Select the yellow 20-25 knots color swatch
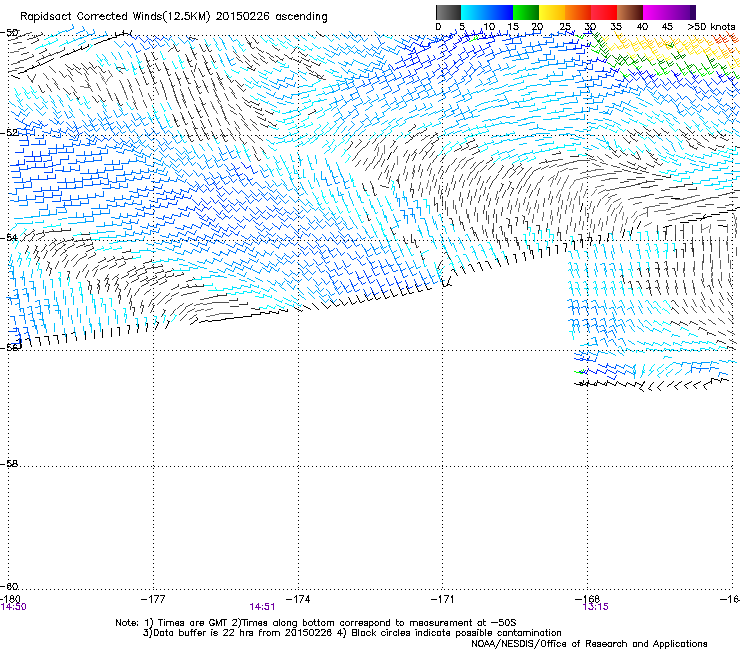 click(552, 12)
